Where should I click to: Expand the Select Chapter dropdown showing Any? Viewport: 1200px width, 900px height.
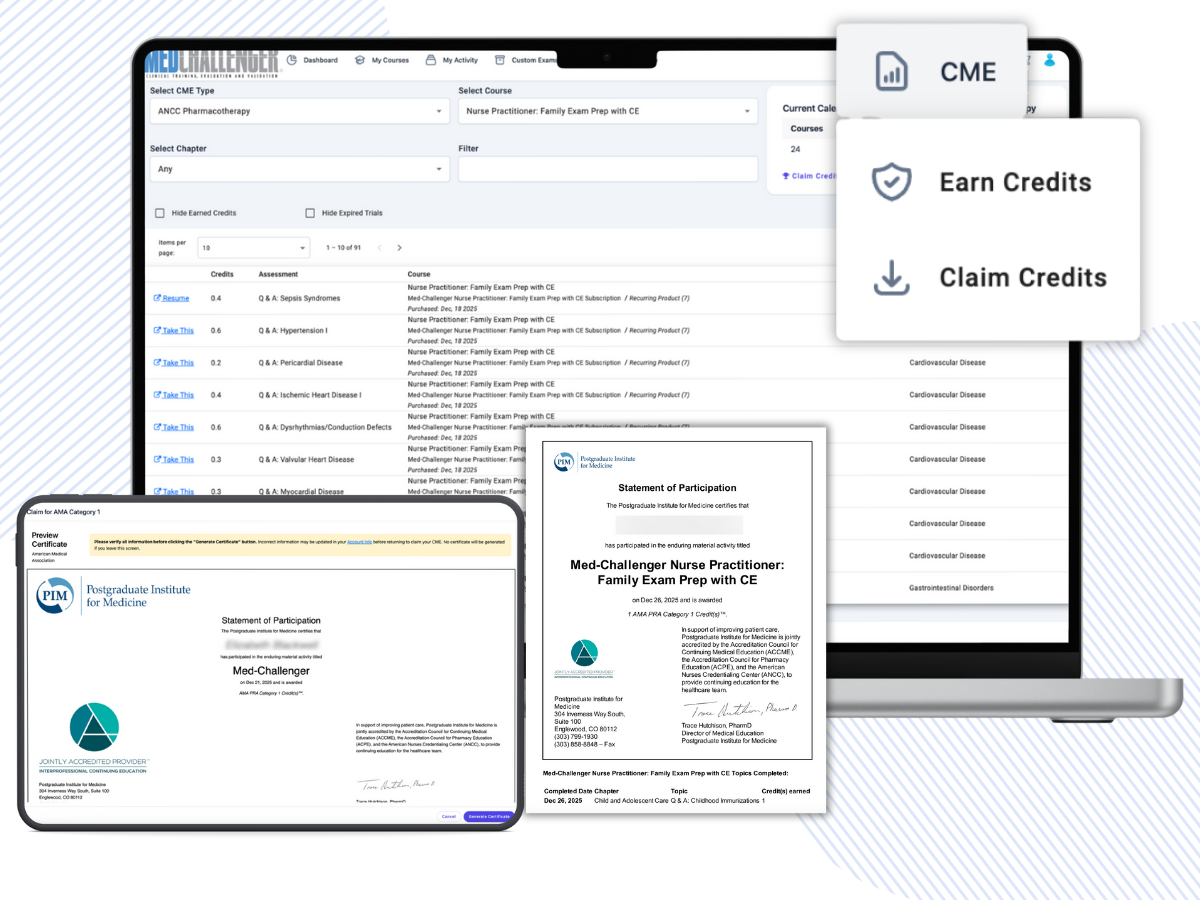[295, 169]
